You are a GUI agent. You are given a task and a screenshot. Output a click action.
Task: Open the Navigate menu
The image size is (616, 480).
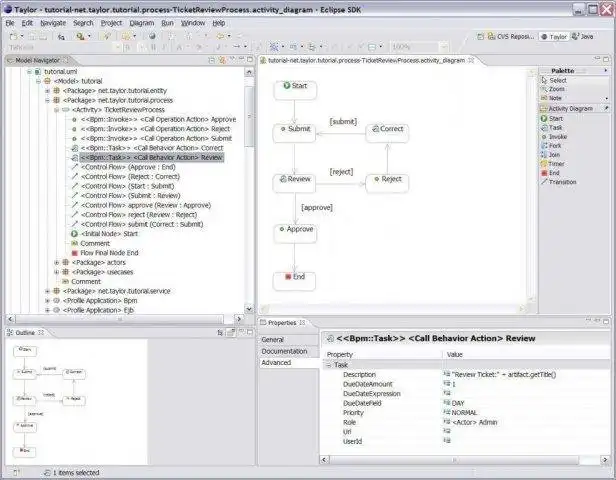coord(53,23)
